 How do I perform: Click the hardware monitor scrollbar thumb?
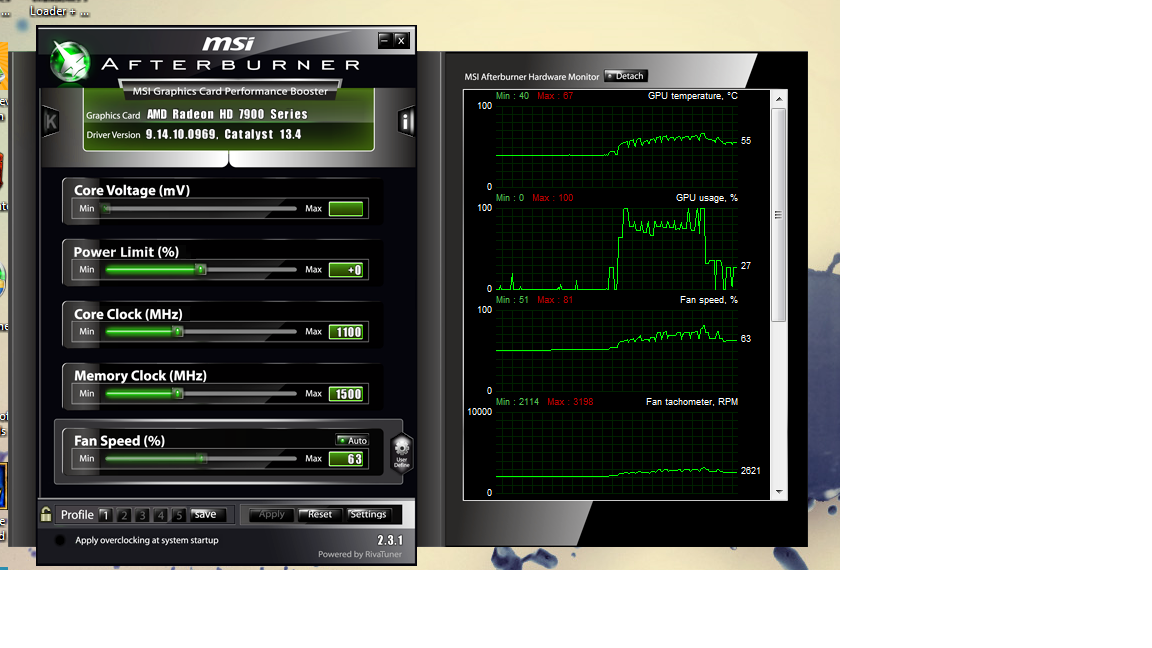[779, 215]
